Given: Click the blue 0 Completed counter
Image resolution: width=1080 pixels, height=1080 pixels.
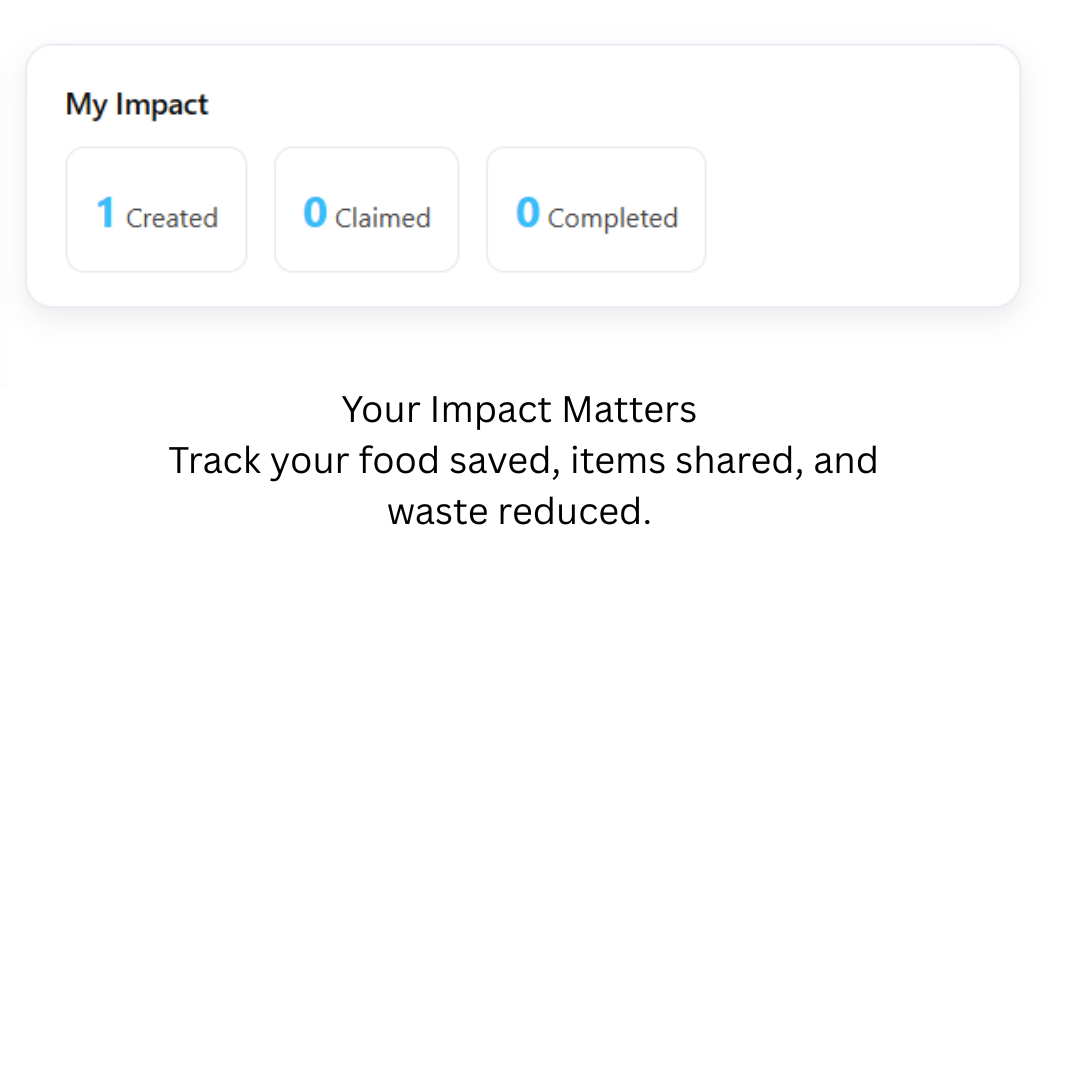Looking at the screenshot, I should [x=527, y=211].
